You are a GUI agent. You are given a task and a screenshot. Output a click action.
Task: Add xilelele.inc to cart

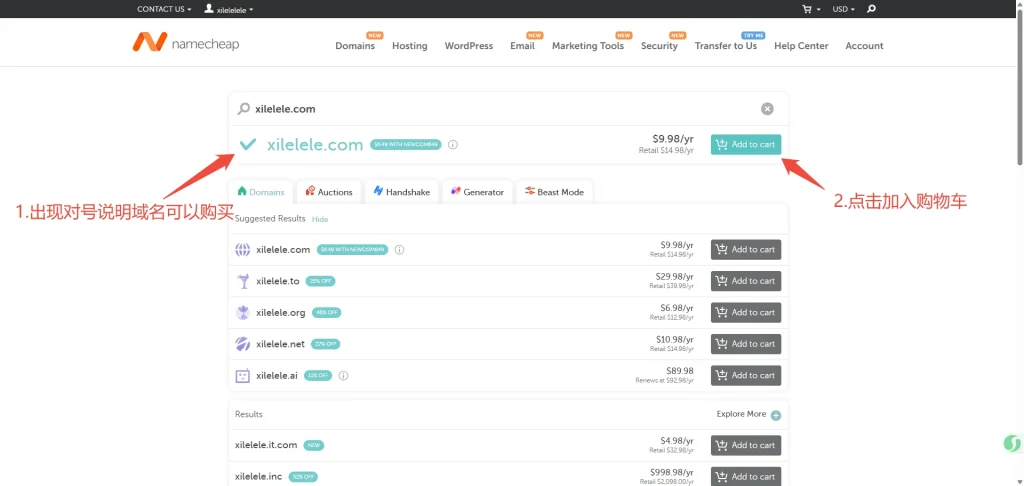[746, 476]
